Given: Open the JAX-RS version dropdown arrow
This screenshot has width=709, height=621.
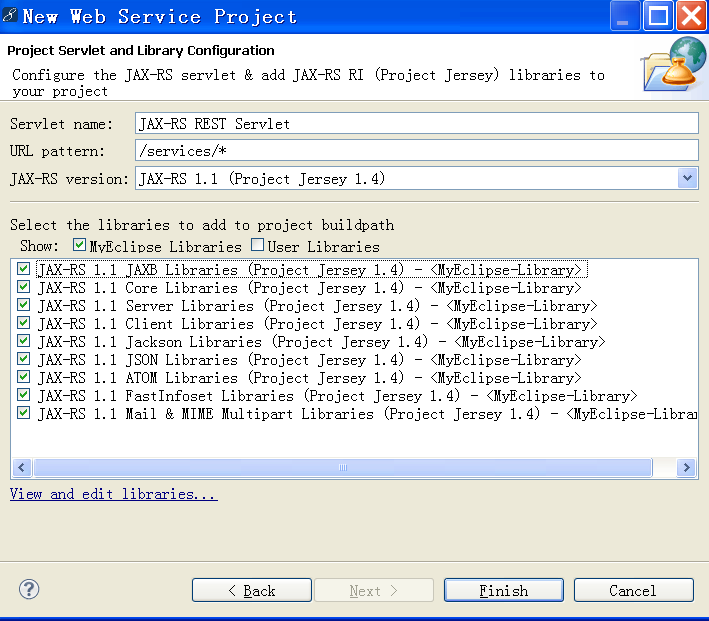Looking at the screenshot, I should [x=687, y=178].
